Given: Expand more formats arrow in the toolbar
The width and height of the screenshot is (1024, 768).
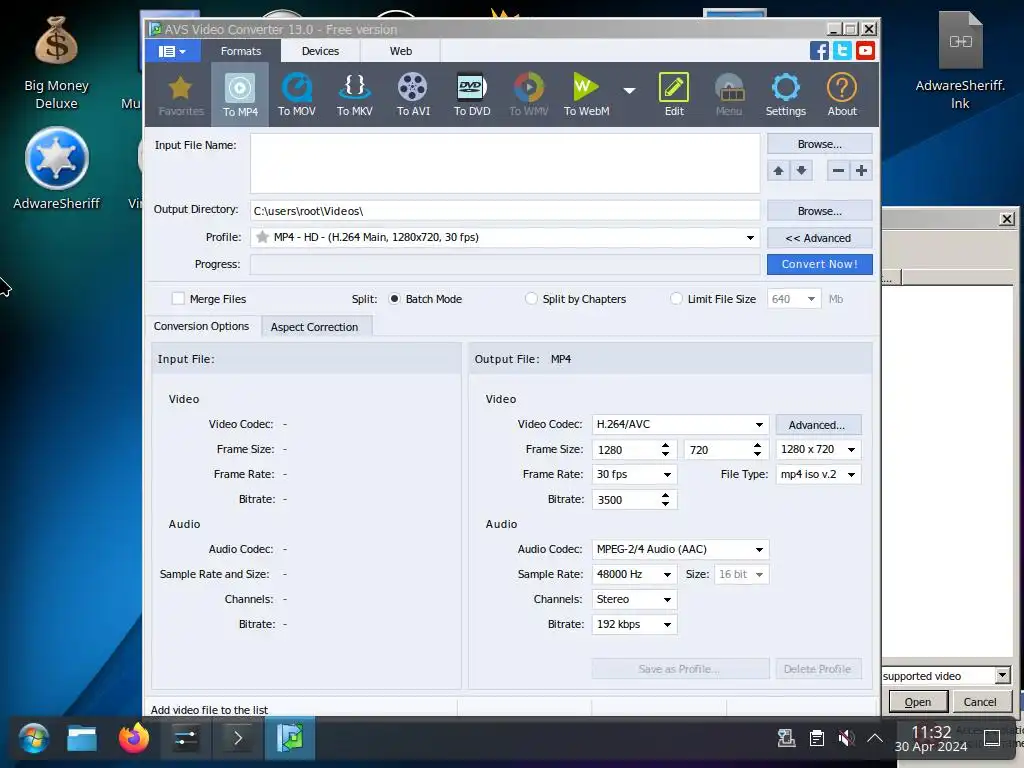Looking at the screenshot, I should pos(629,90).
